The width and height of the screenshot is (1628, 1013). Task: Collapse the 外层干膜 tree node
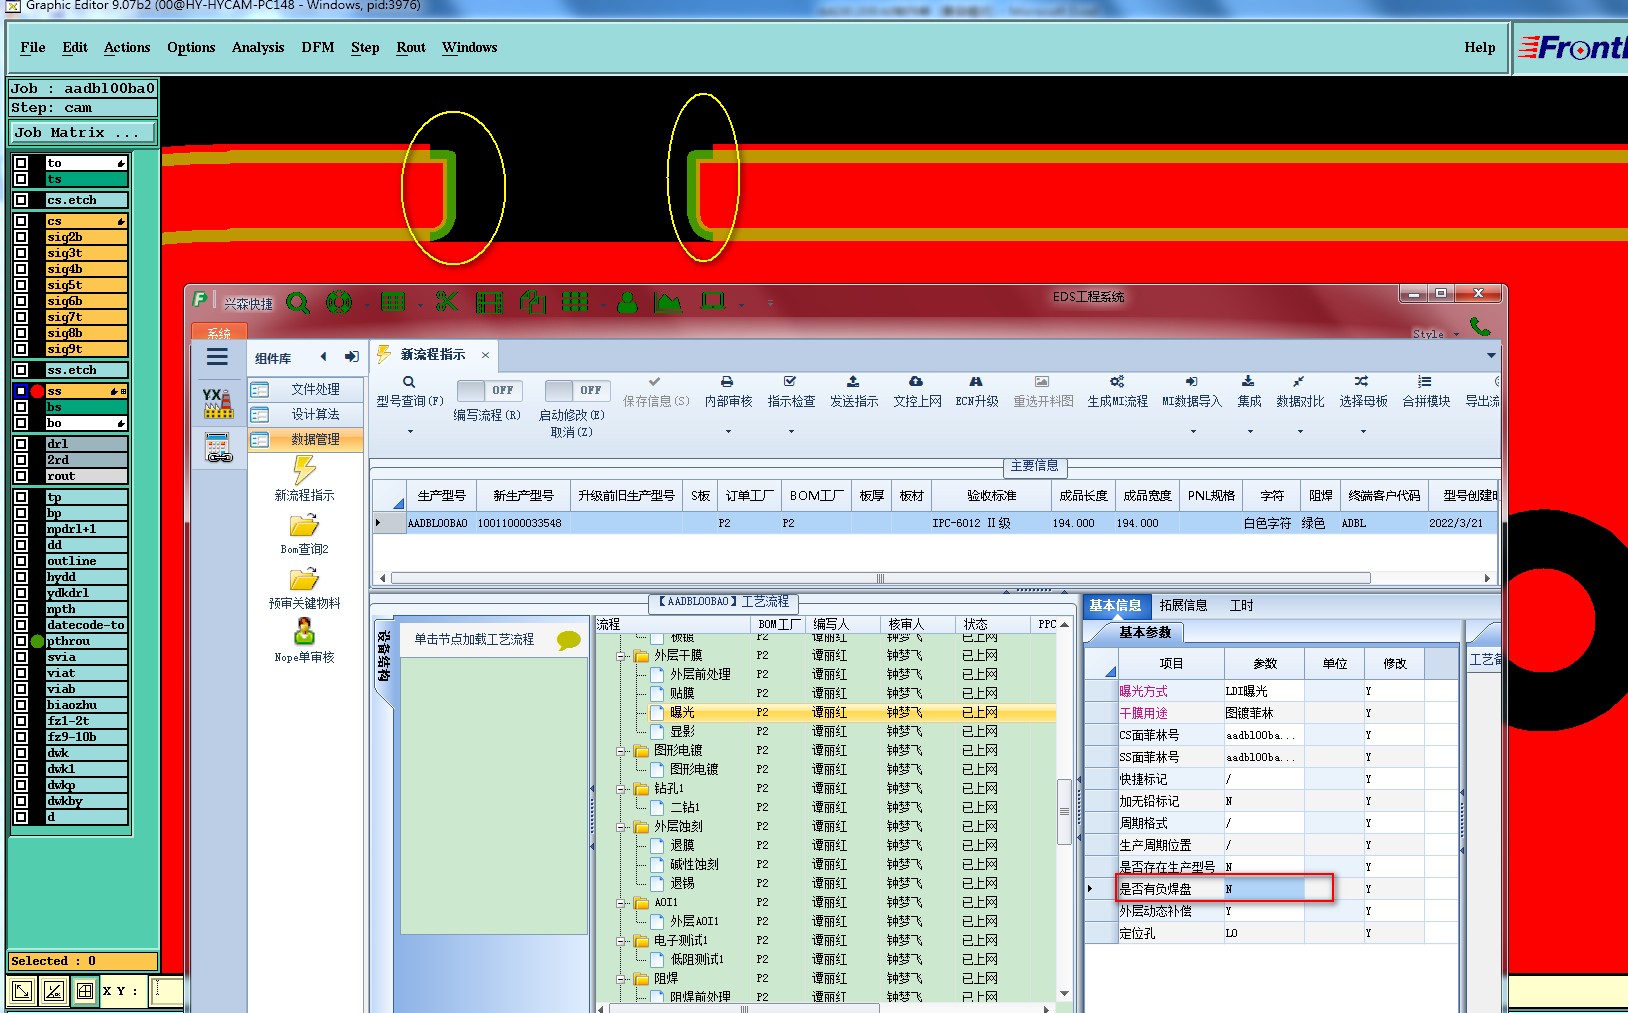click(622, 656)
